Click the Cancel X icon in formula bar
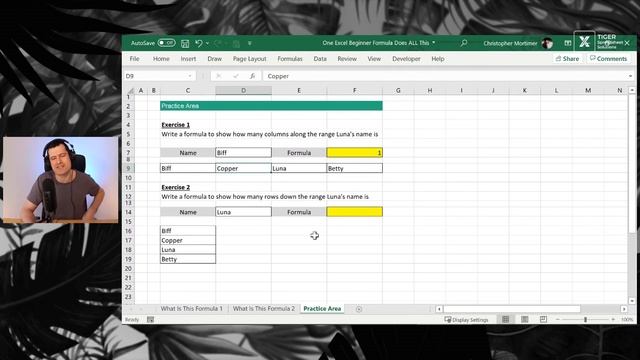 (218, 76)
